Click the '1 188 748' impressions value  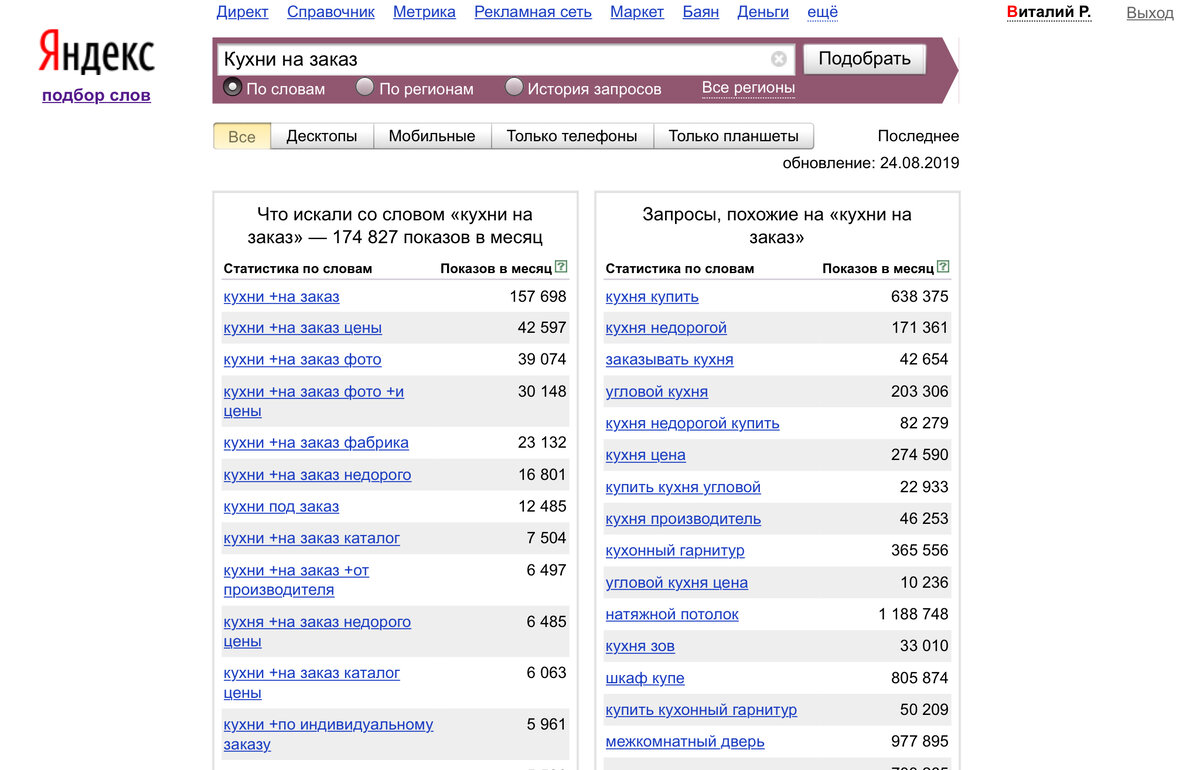point(913,614)
